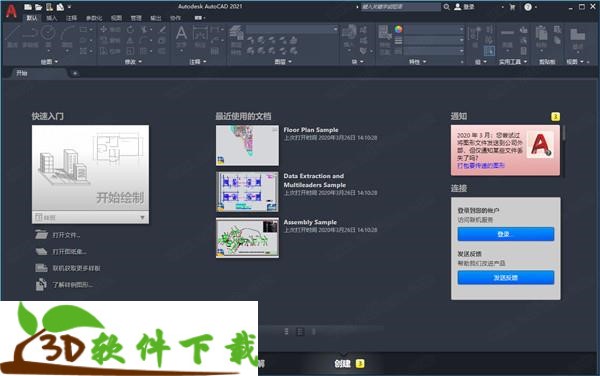Switch to the 视图 ribbon tab
The image size is (600, 376).
pos(116,18)
